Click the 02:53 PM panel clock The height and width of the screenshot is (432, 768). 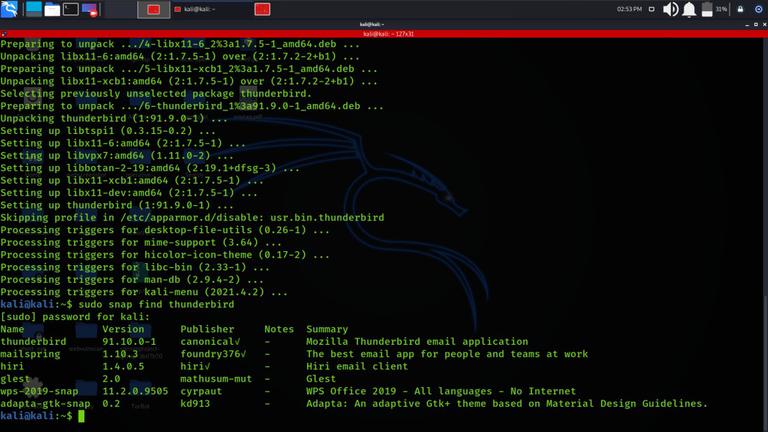[x=629, y=9]
